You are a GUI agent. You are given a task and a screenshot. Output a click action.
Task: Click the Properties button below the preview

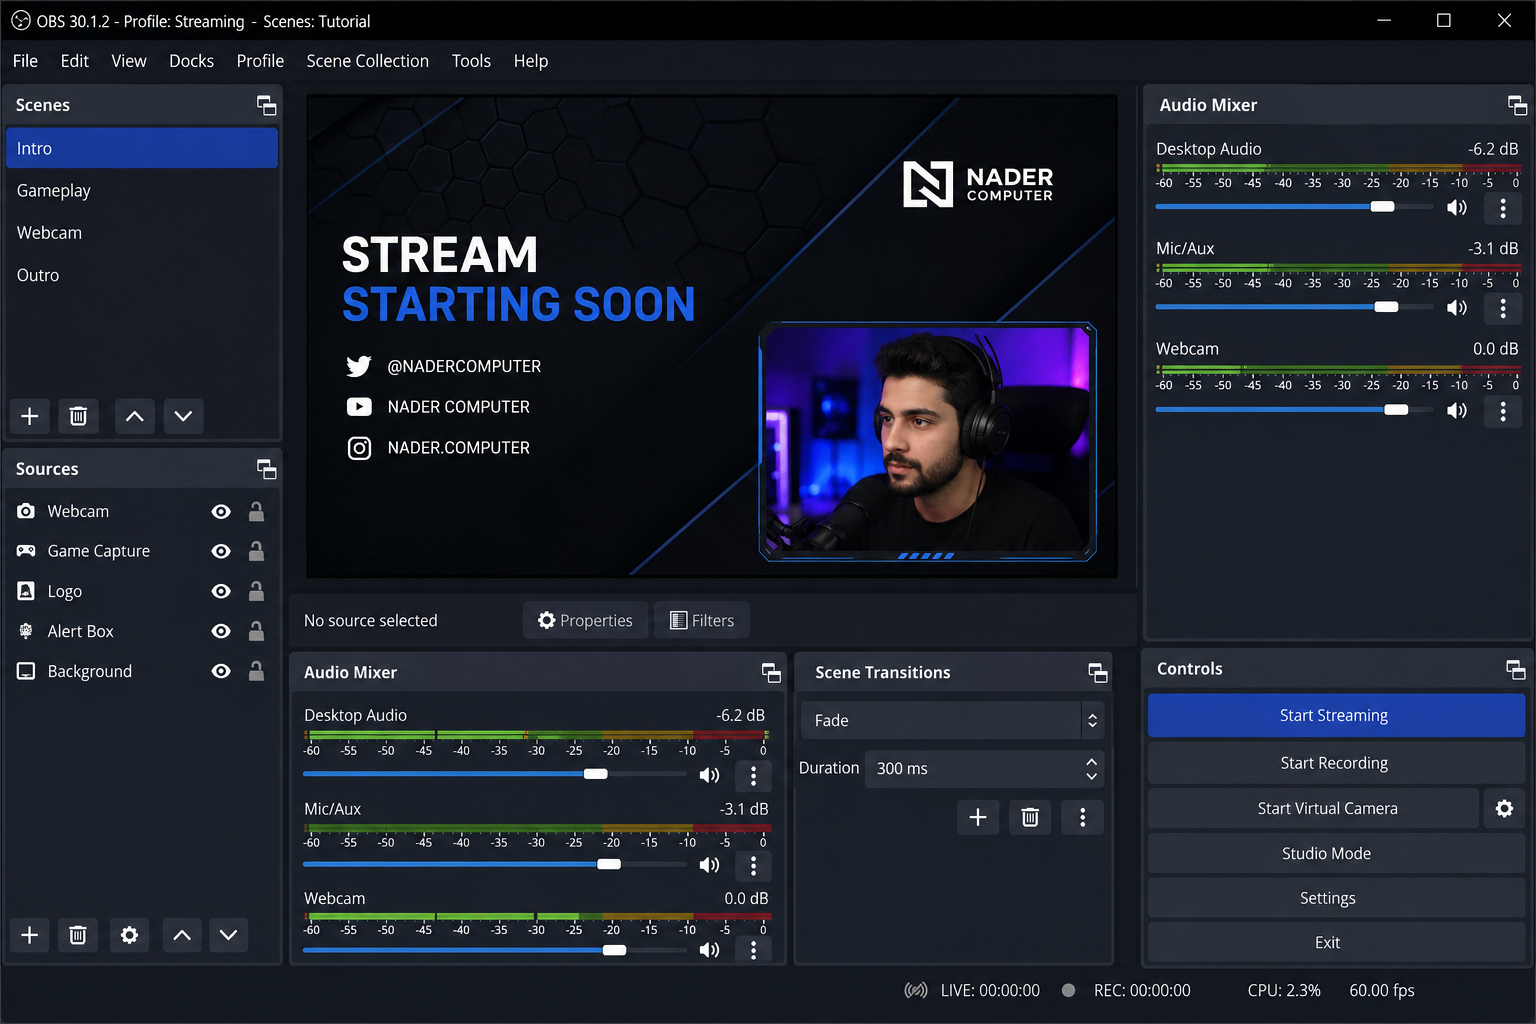point(585,620)
